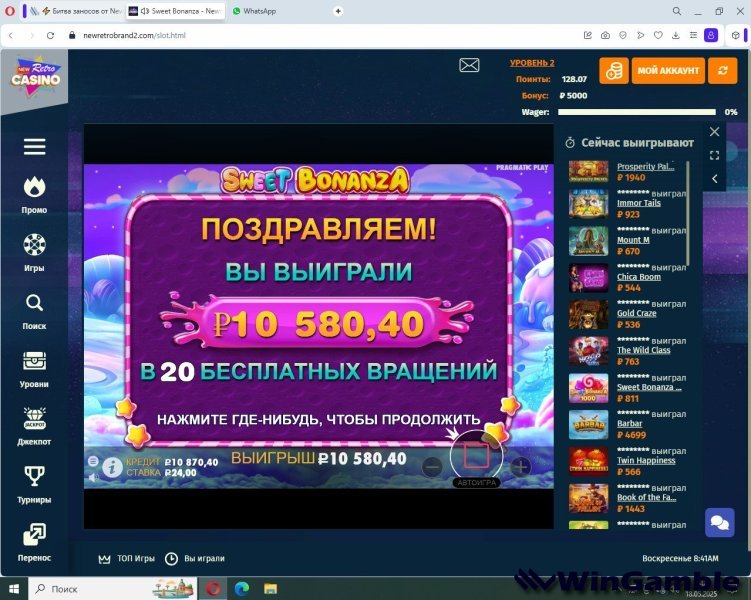Image resolution: width=751 pixels, height=600 pixels.
Task: Click the mail envelope icon
Action: click(x=469, y=65)
